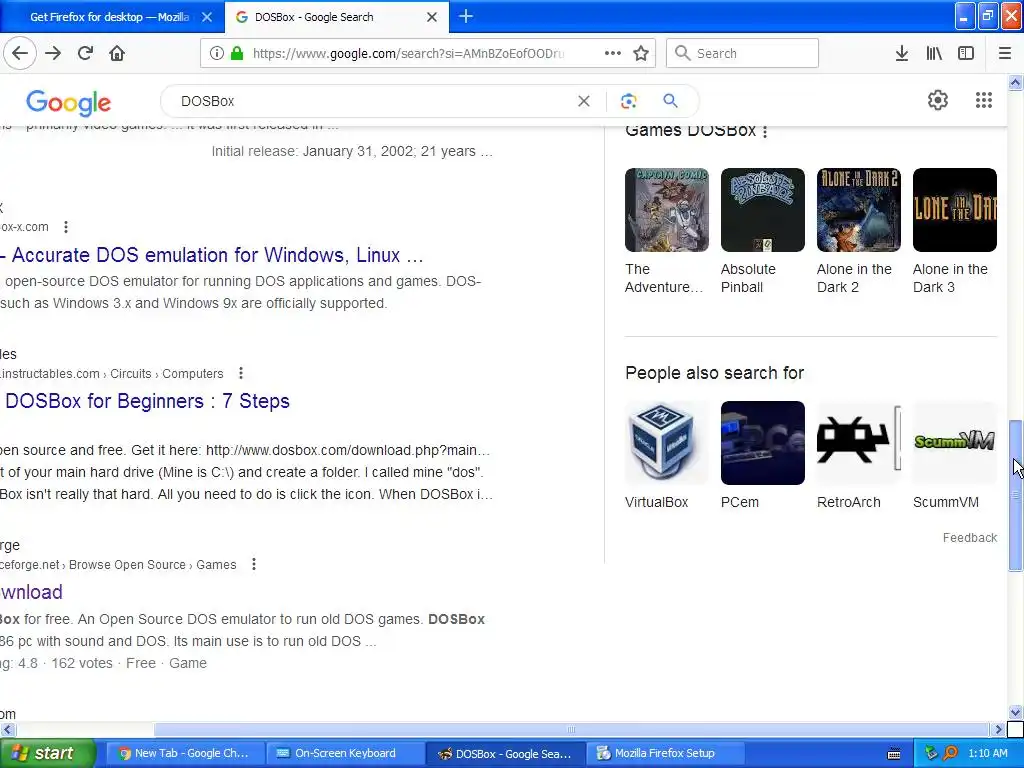Screen dimensions: 1024x768
Task: Open the Firefox hamburger menu
Action: point(1005,54)
